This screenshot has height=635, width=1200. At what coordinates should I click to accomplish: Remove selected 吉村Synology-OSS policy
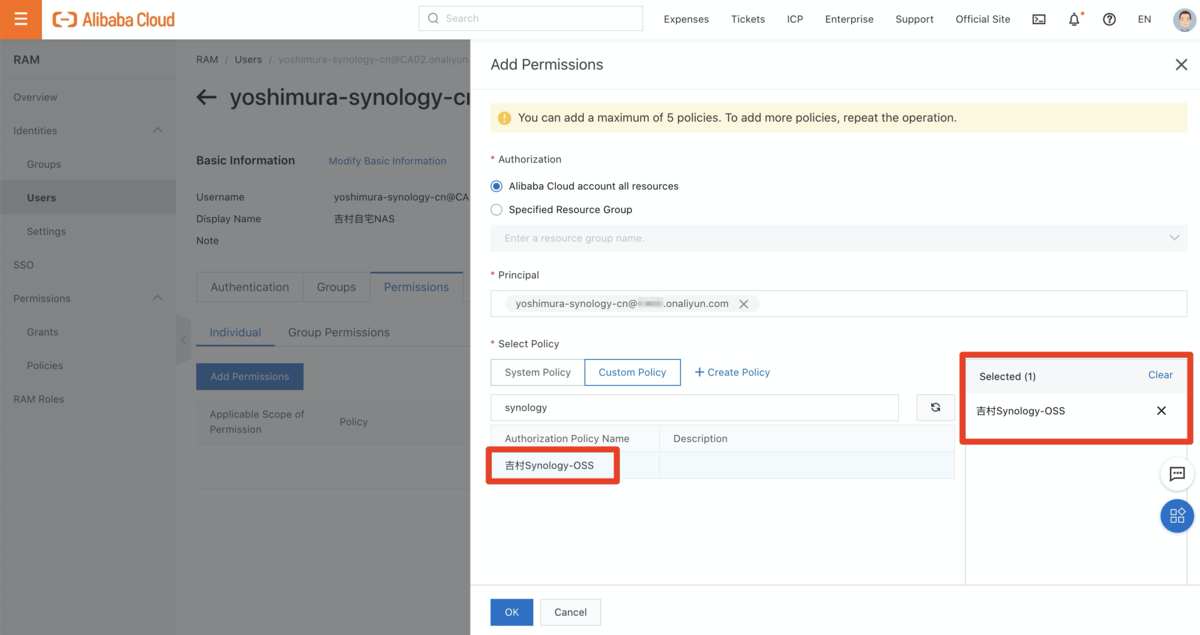pos(1161,411)
